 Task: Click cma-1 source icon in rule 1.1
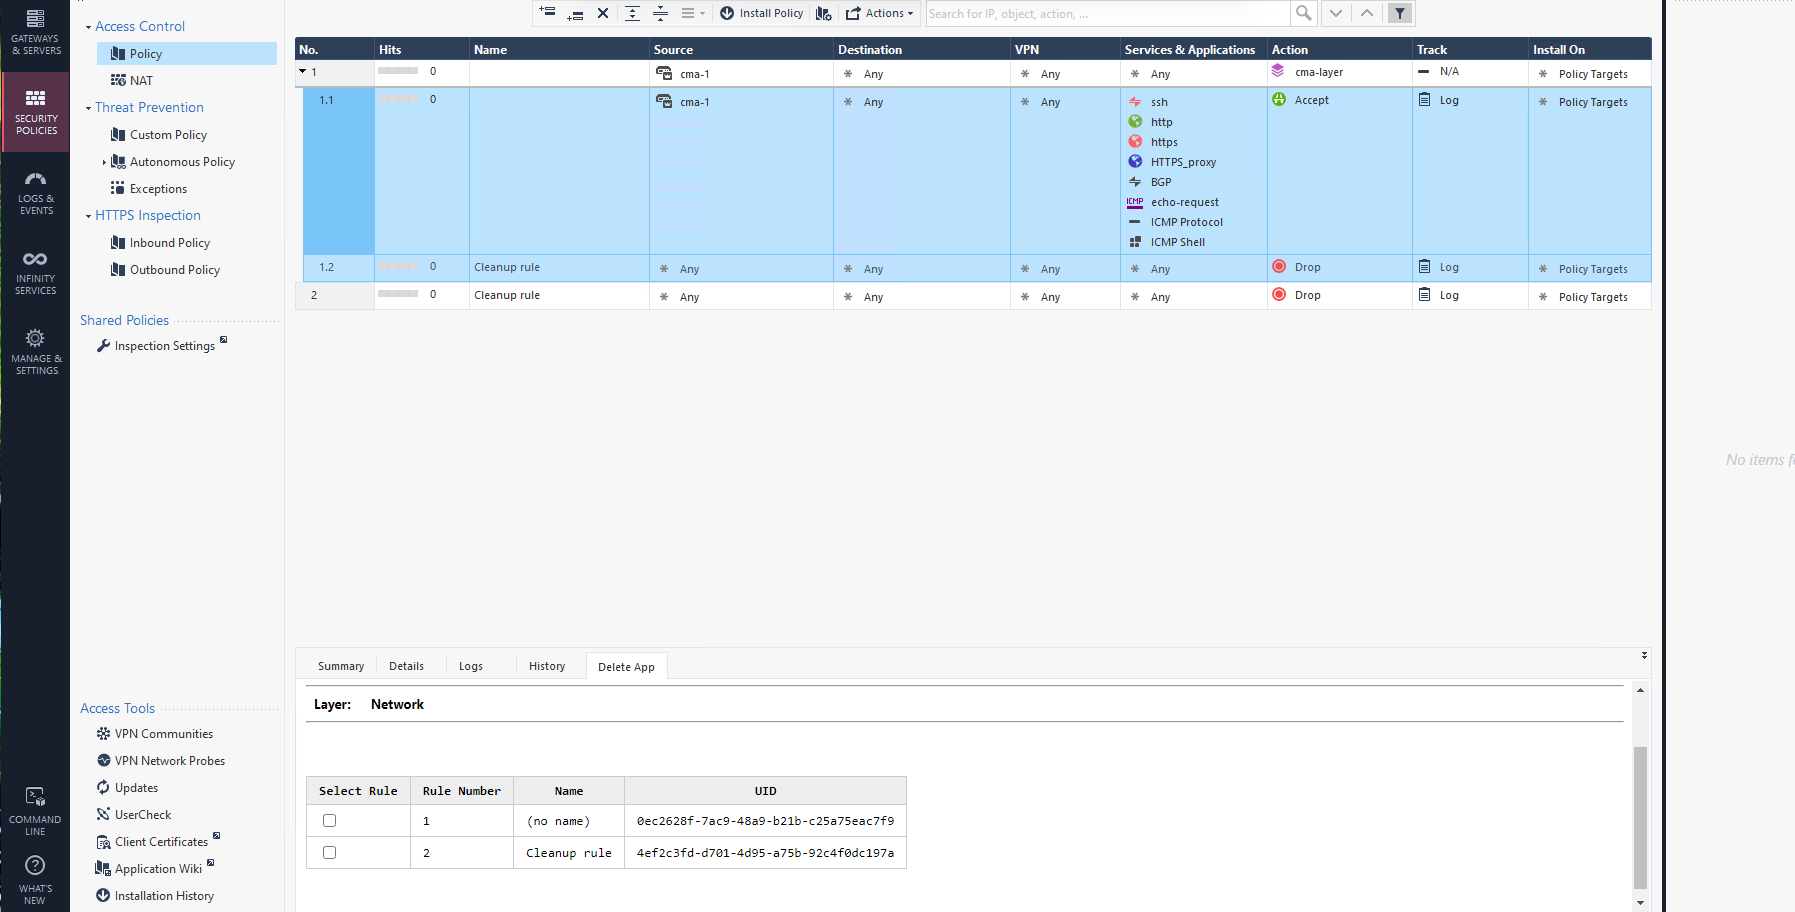(664, 101)
